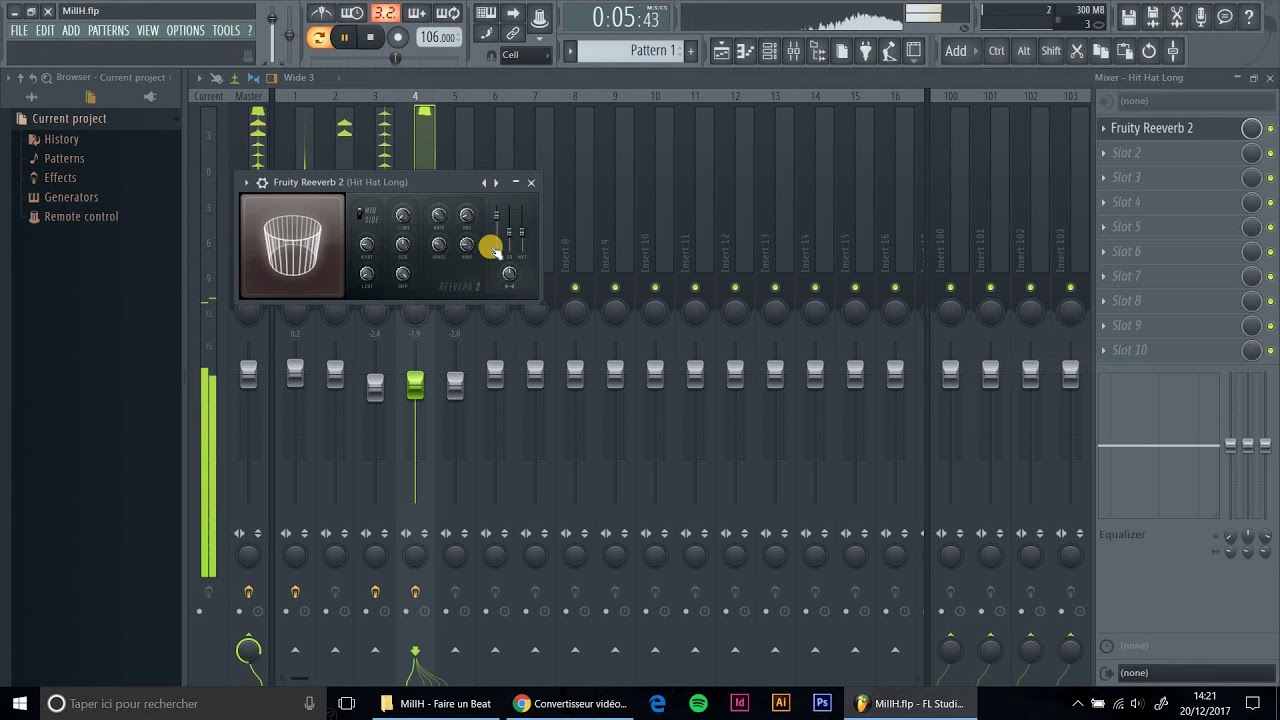Open the channel rack icon
Viewport: 1280px width, 720px height.
tap(769, 51)
